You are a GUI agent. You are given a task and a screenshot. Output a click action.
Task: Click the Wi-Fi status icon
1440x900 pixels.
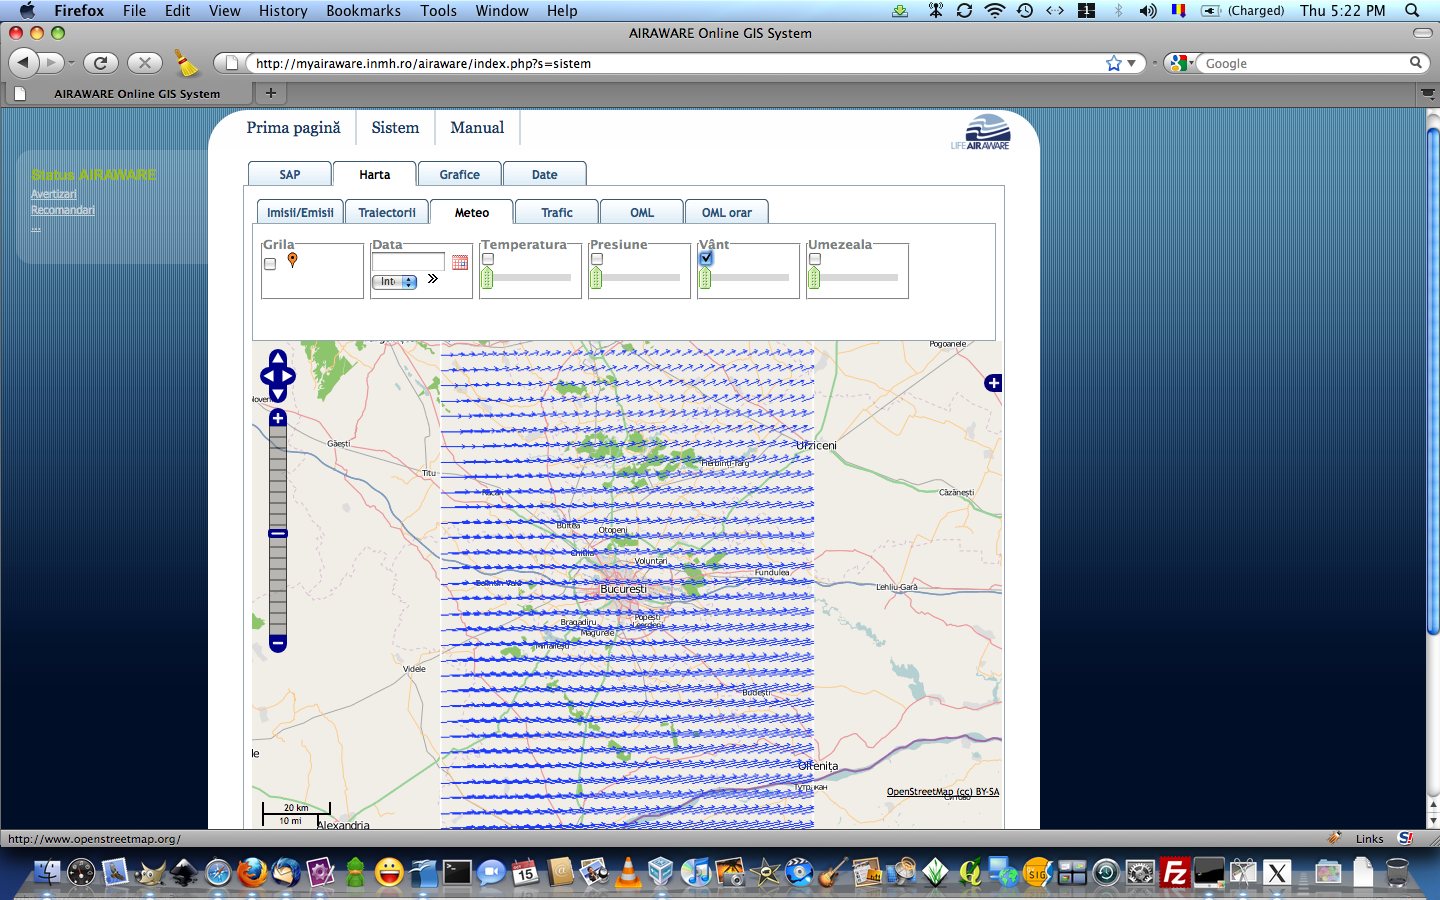(994, 10)
